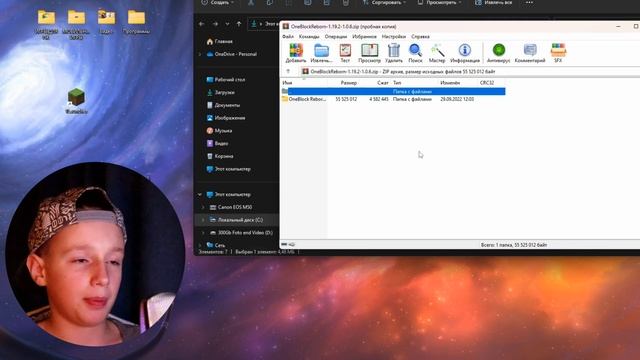Viewport: 640px width, 360px height.
Task: Click the Создать button in Explorer
Action: (218, 2)
